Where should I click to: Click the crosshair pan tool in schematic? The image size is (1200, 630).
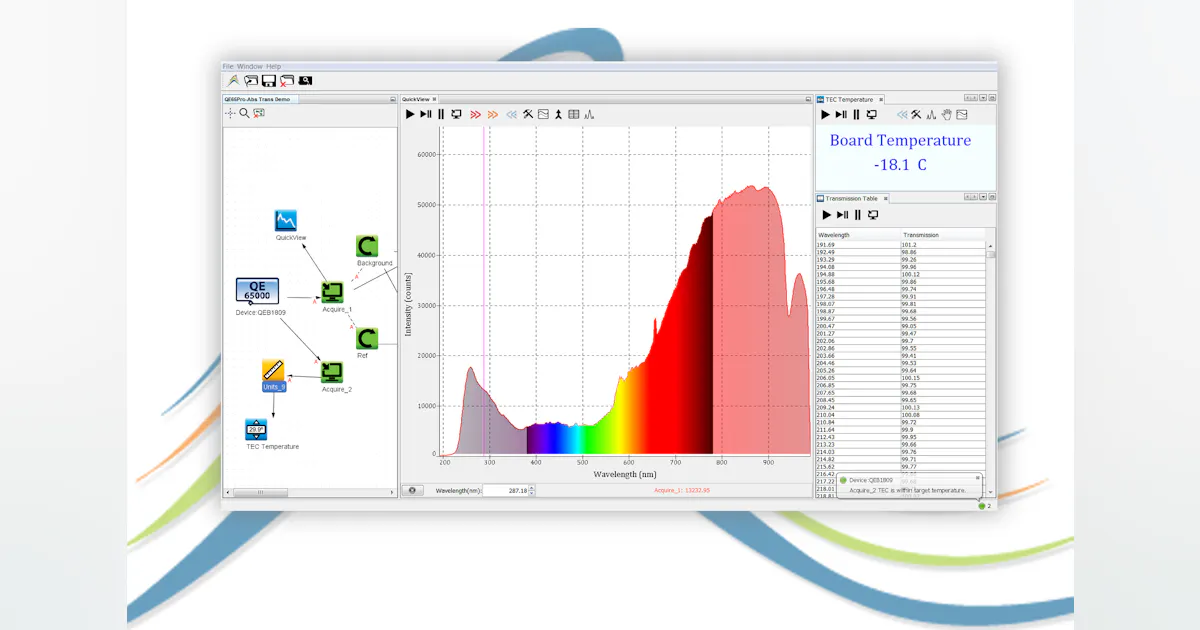(x=230, y=113)
